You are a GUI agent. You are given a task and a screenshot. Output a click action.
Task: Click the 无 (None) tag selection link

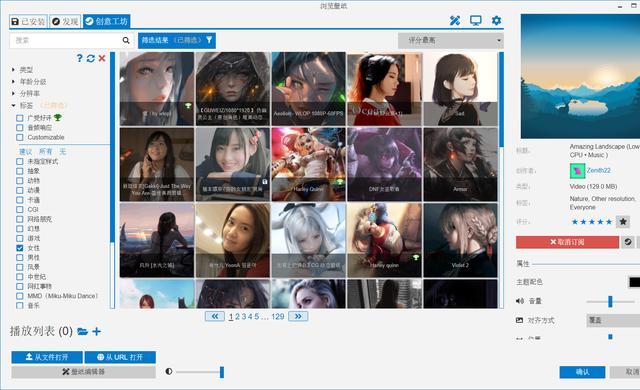pos(62,151)
